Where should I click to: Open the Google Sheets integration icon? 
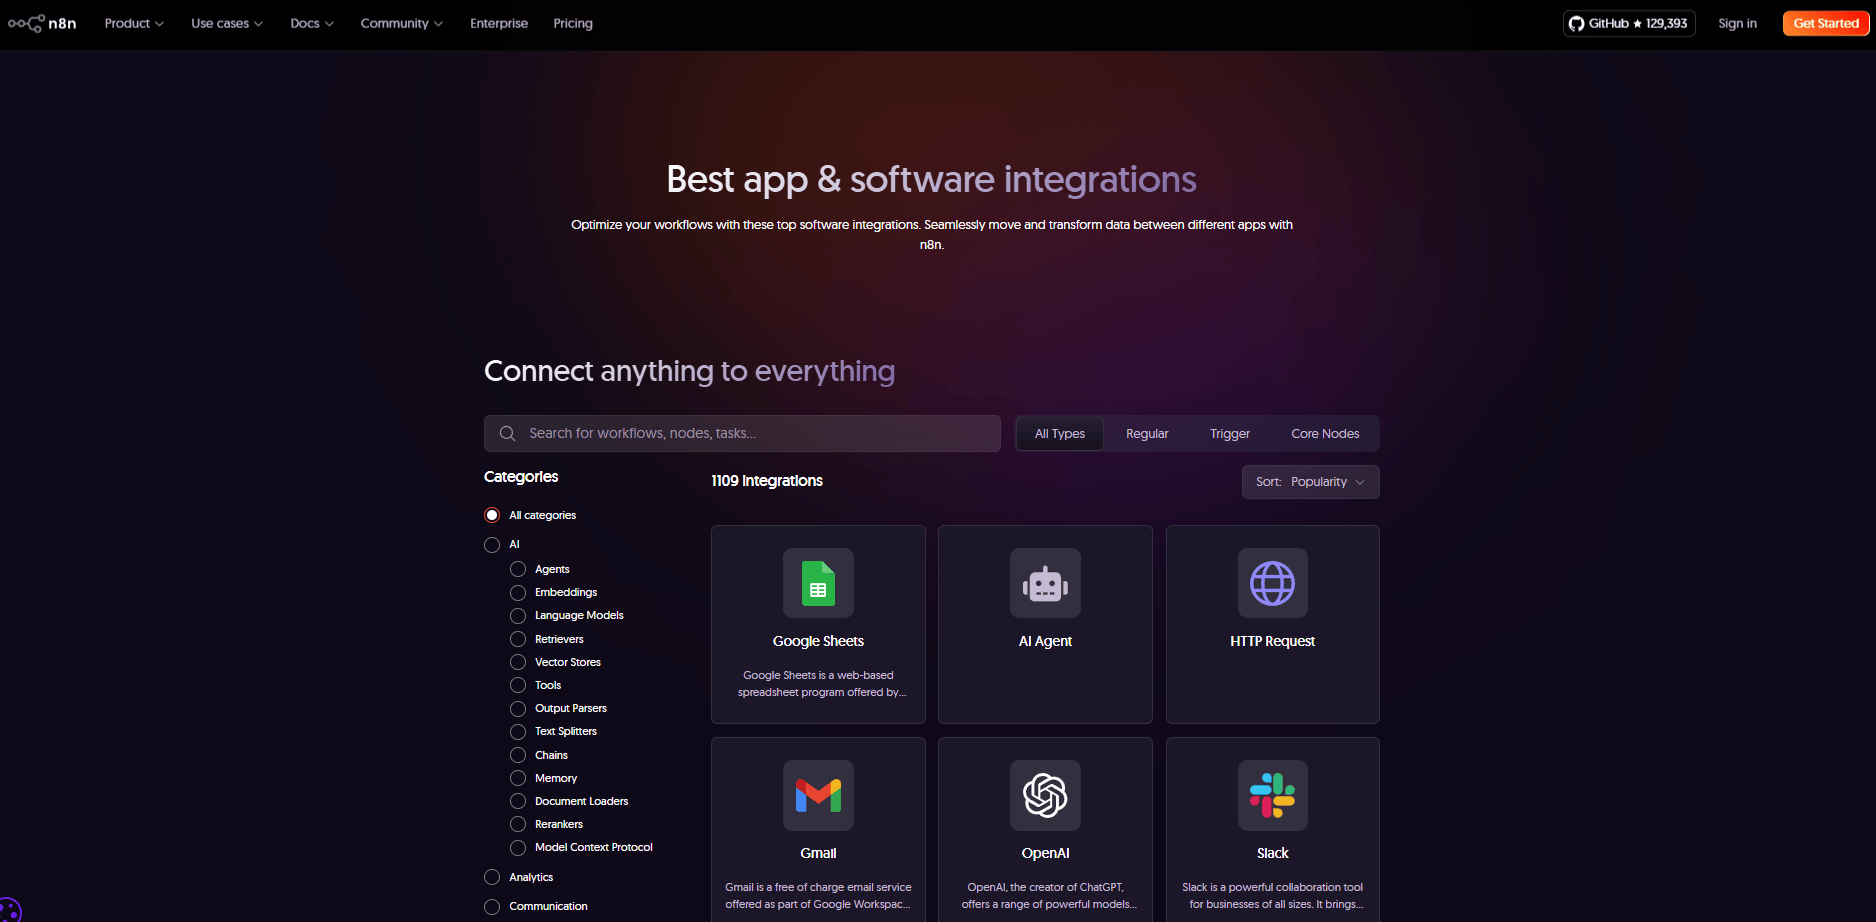coord(818,583)
